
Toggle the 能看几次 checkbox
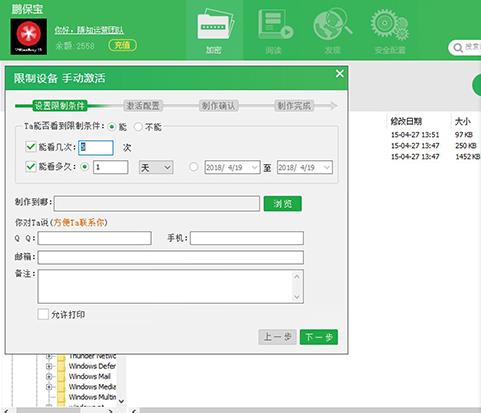[x=31, y=147]
